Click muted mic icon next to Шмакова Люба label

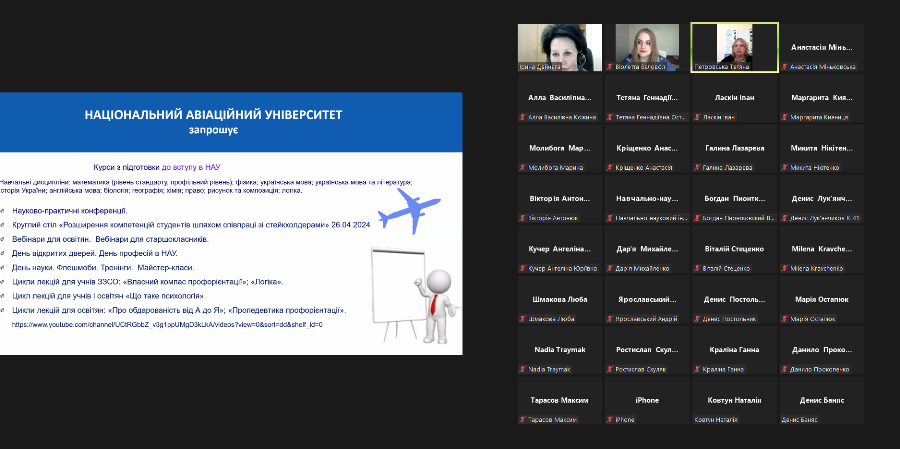pyautogui.click(x=523, y=319)
